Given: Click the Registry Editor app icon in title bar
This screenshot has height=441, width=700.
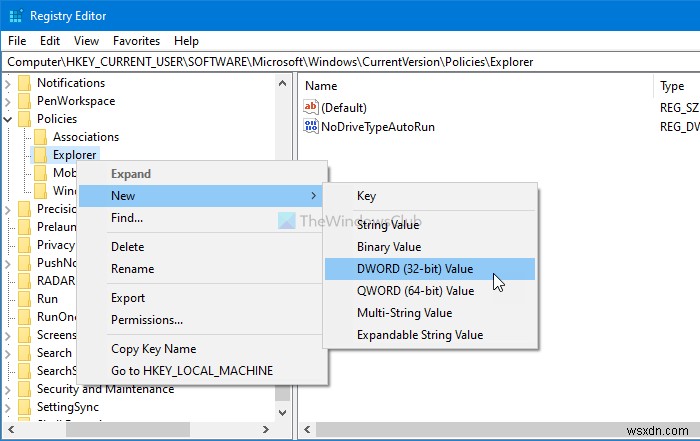Looking at the screenshot, I should point(16,16).
